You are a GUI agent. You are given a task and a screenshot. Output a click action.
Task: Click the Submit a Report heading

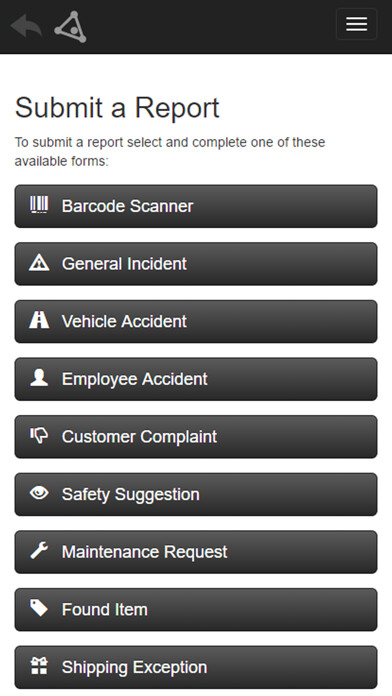pyautogui.click(x=117, y=108)
